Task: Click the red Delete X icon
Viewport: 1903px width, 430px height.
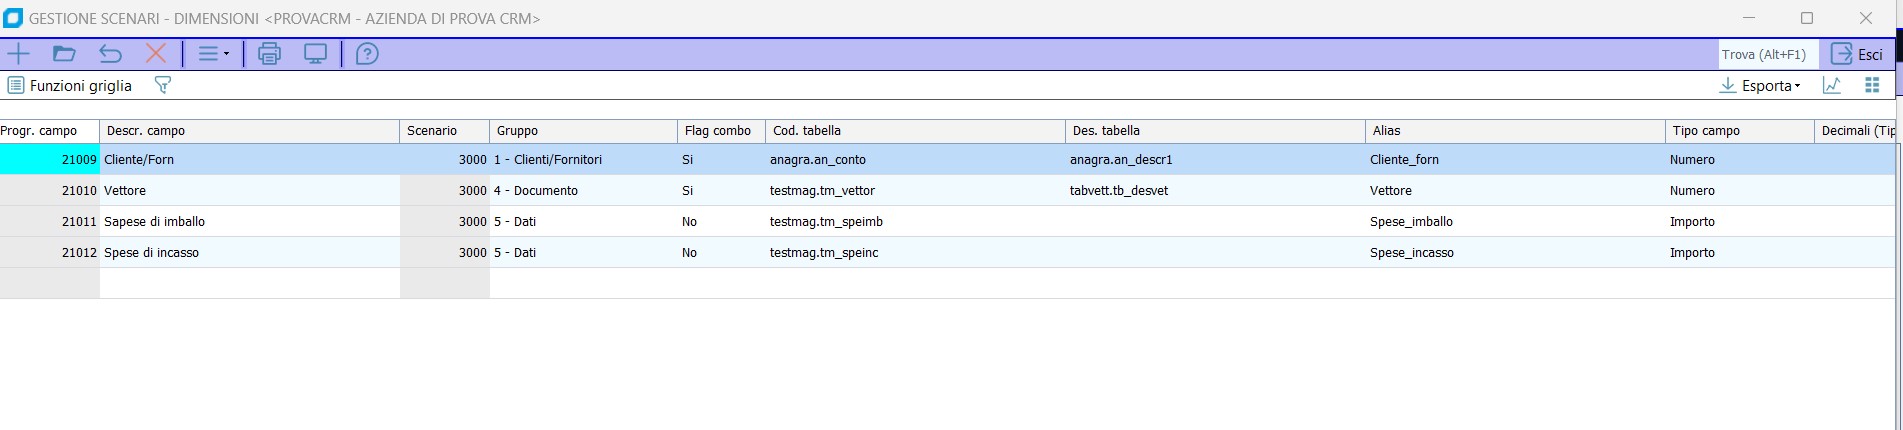Action: [x=156, y=54]
